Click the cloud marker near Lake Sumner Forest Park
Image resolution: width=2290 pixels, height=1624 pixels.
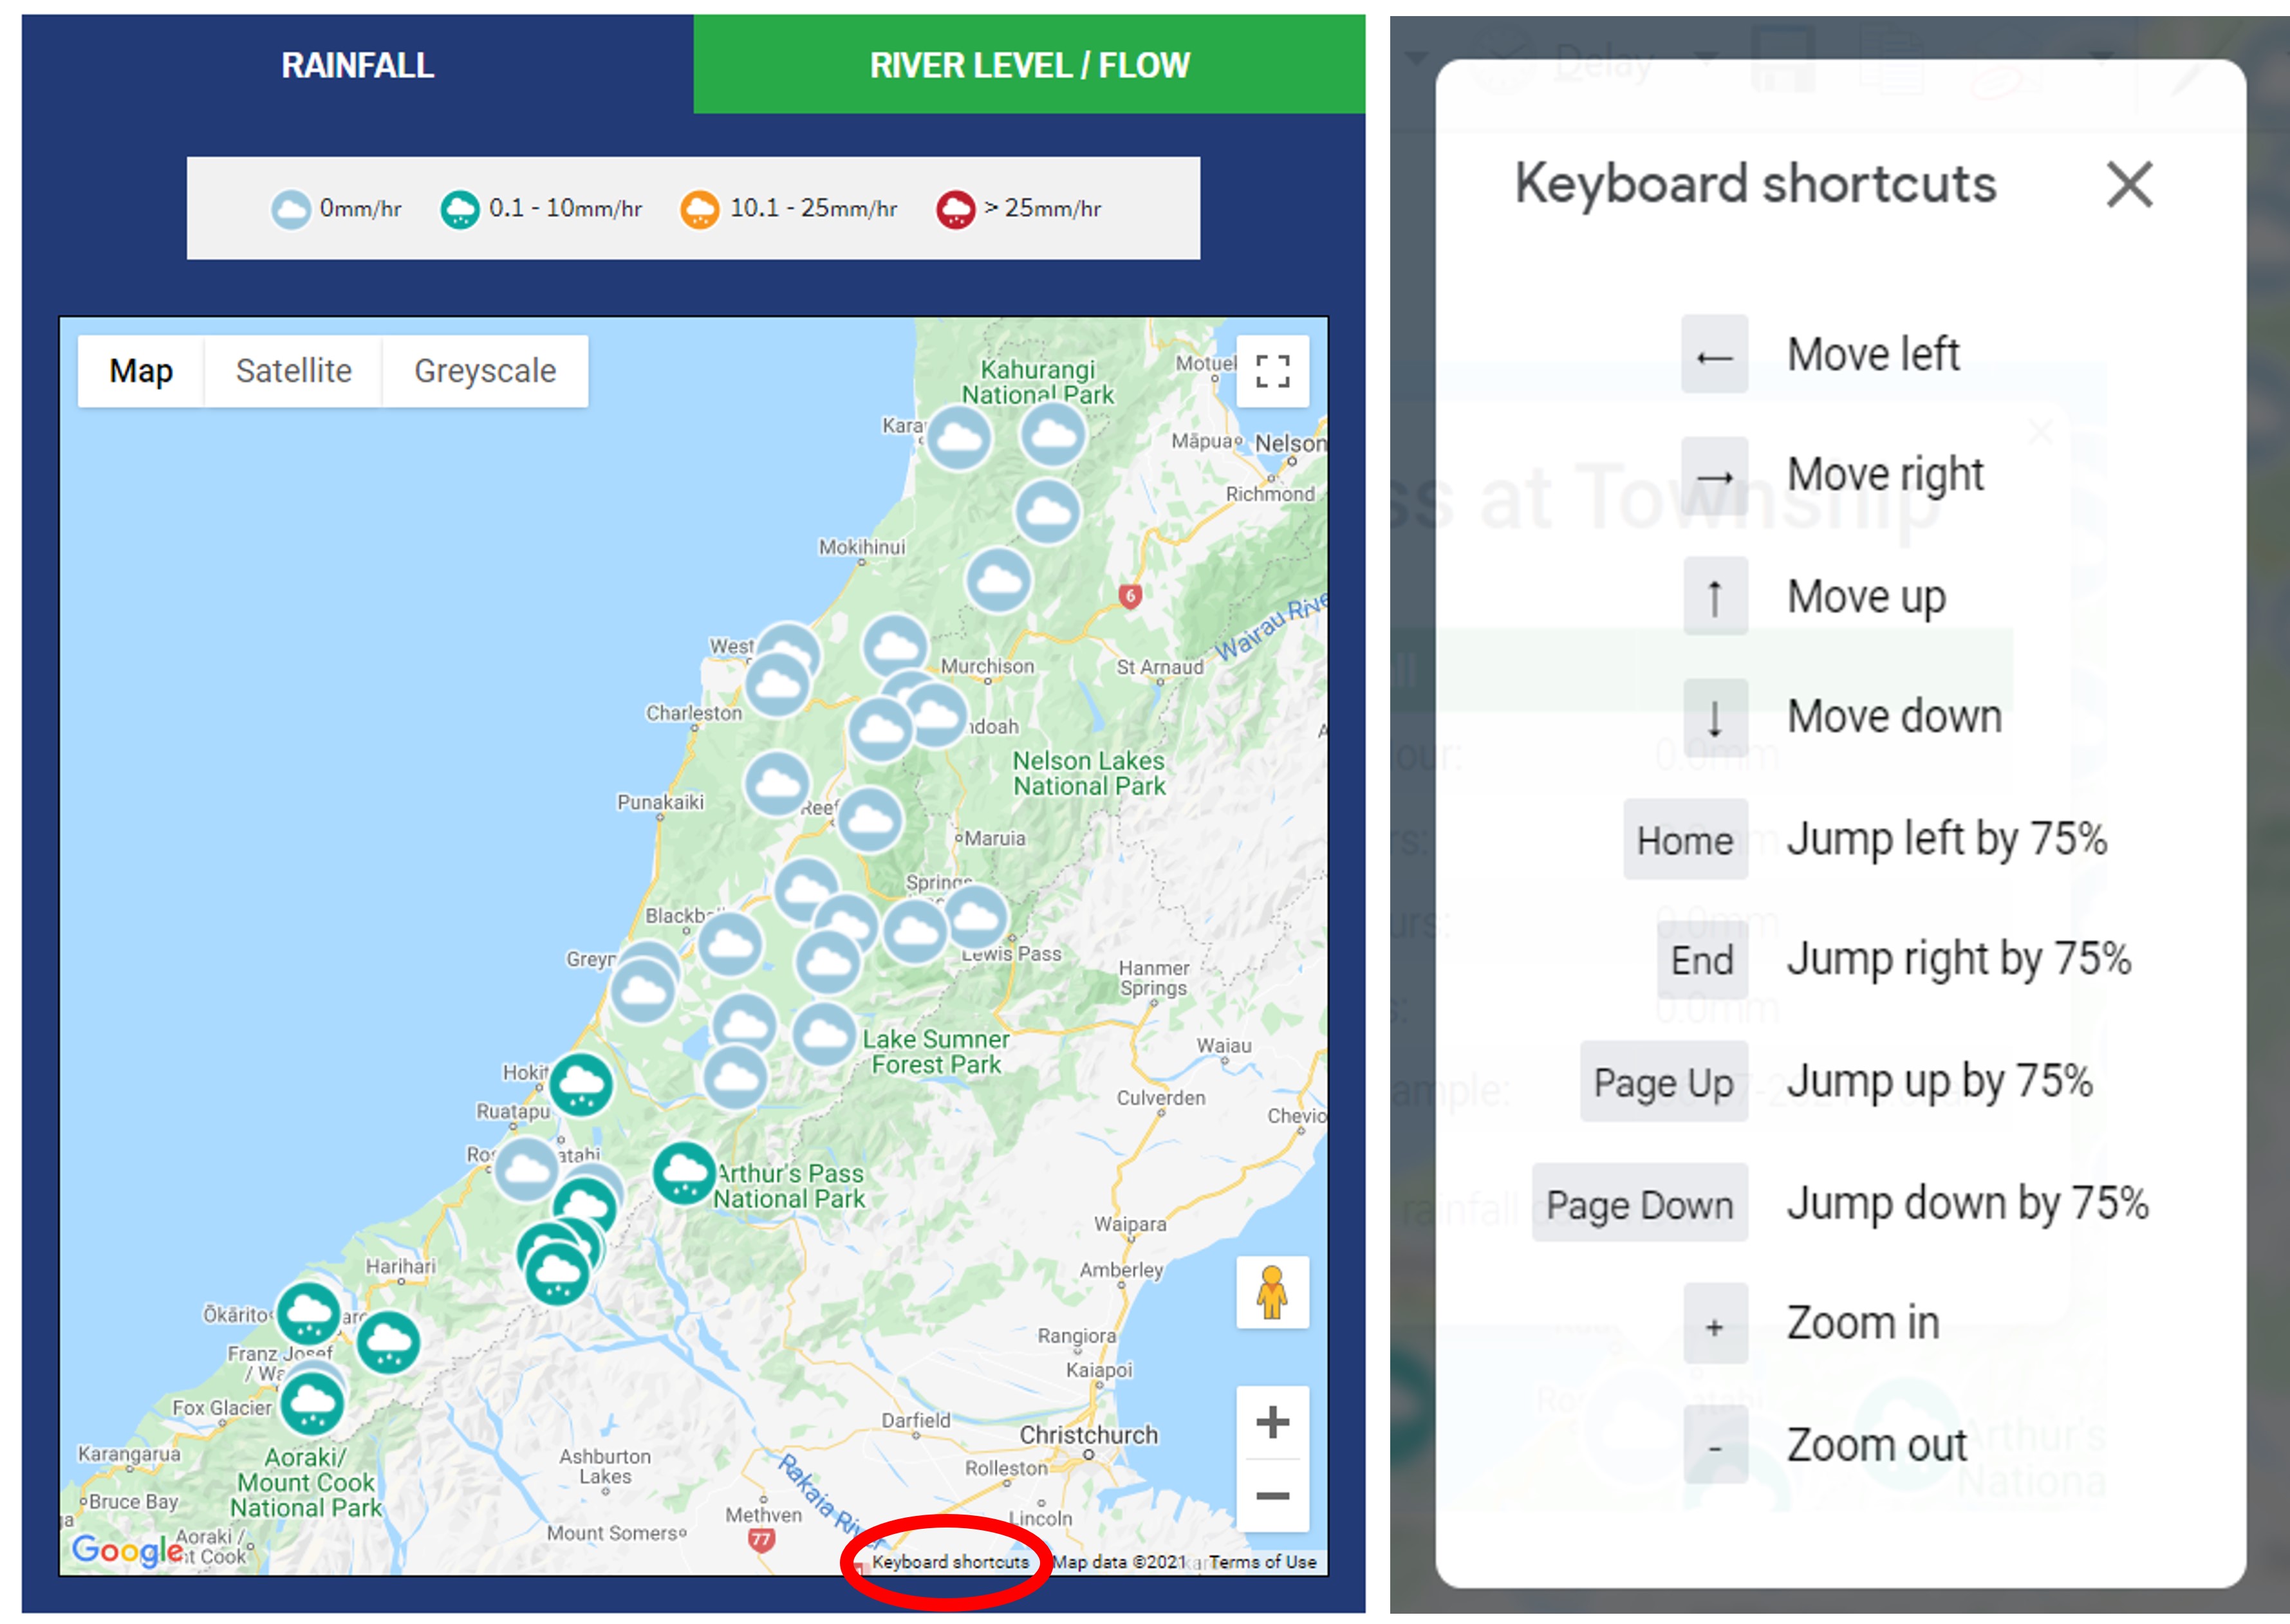point(824,1034)
